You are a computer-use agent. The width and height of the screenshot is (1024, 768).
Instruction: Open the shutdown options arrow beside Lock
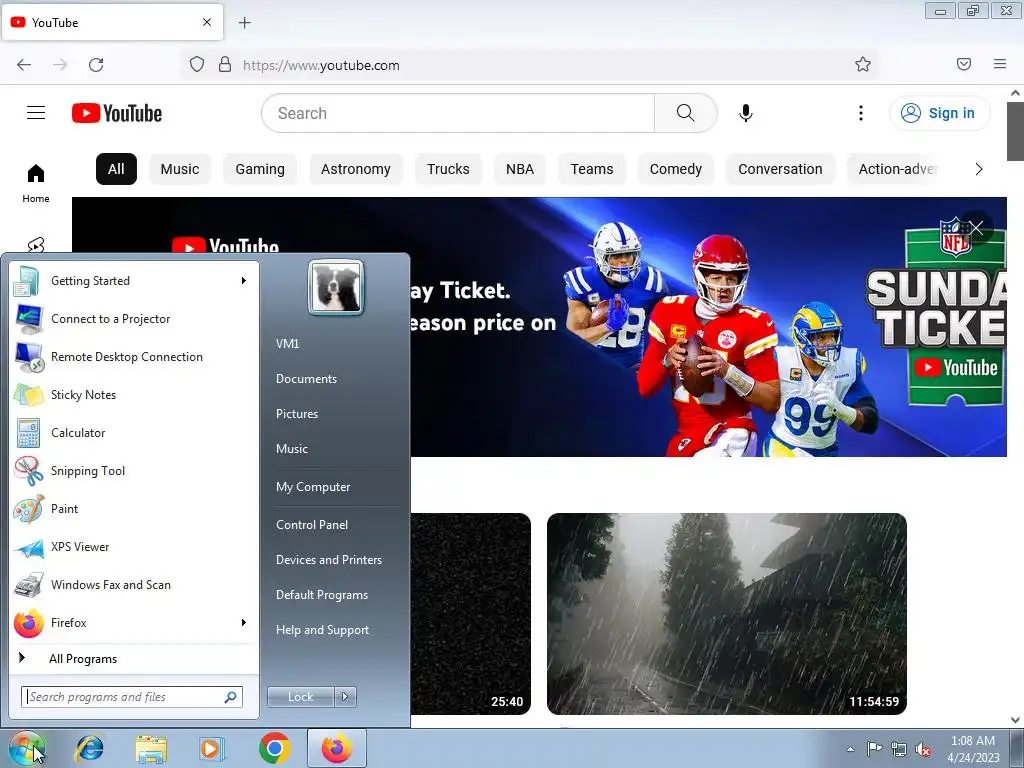click(345, 697)
